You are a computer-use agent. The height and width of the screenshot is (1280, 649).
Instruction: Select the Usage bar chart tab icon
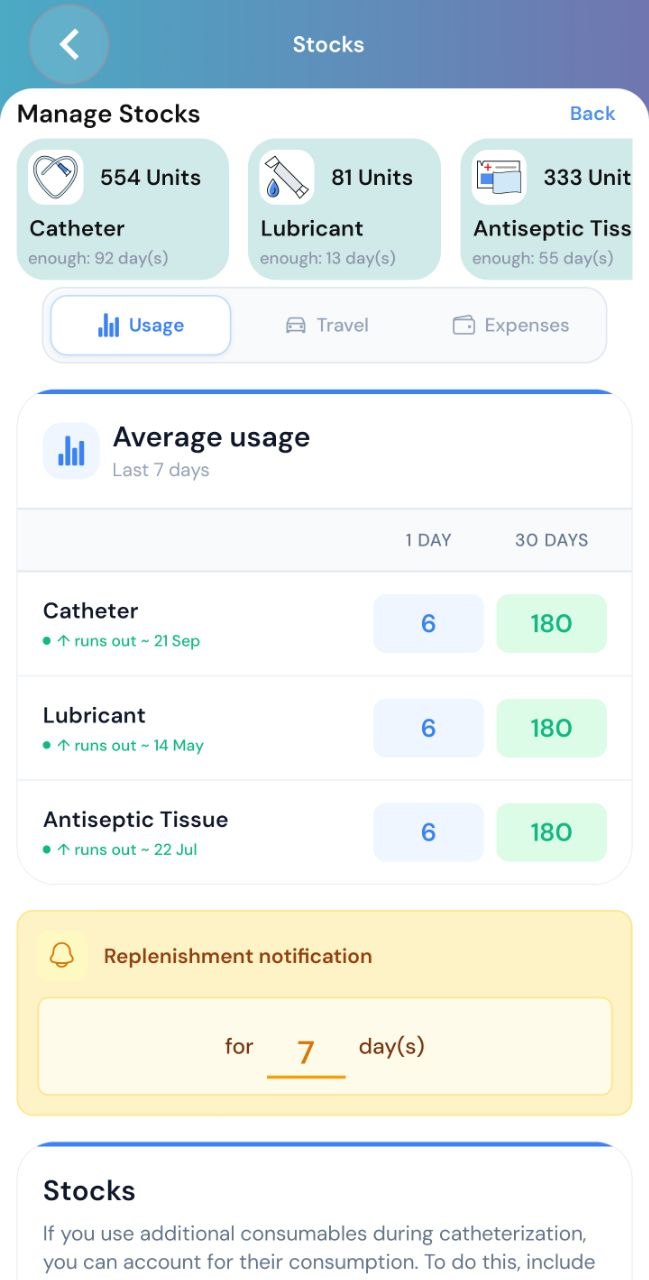(109, 324)
